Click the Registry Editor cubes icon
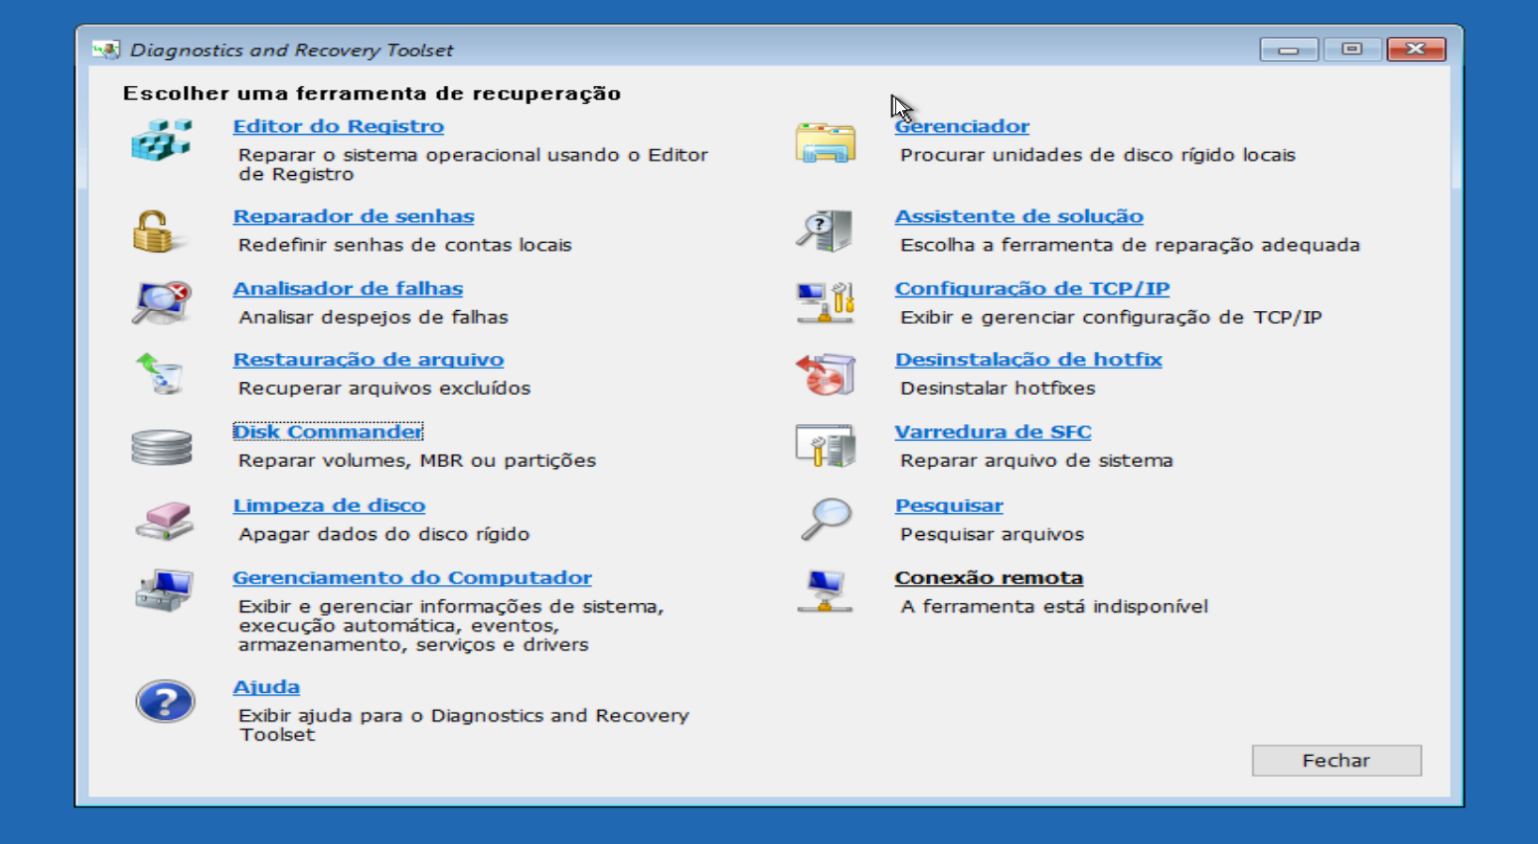 point(161,140)
